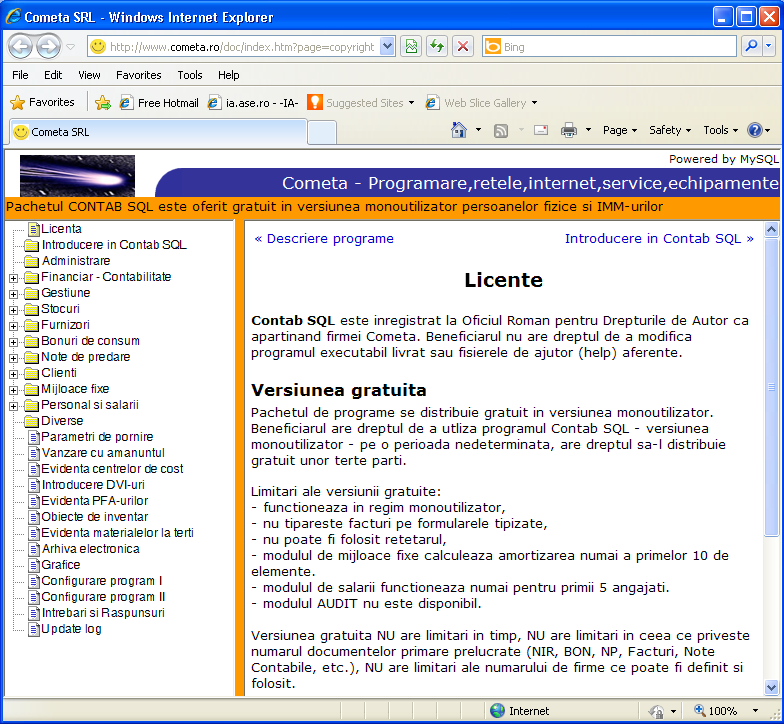Expand Personal si salarii node
784x724 pixels.
click(14, 406)
